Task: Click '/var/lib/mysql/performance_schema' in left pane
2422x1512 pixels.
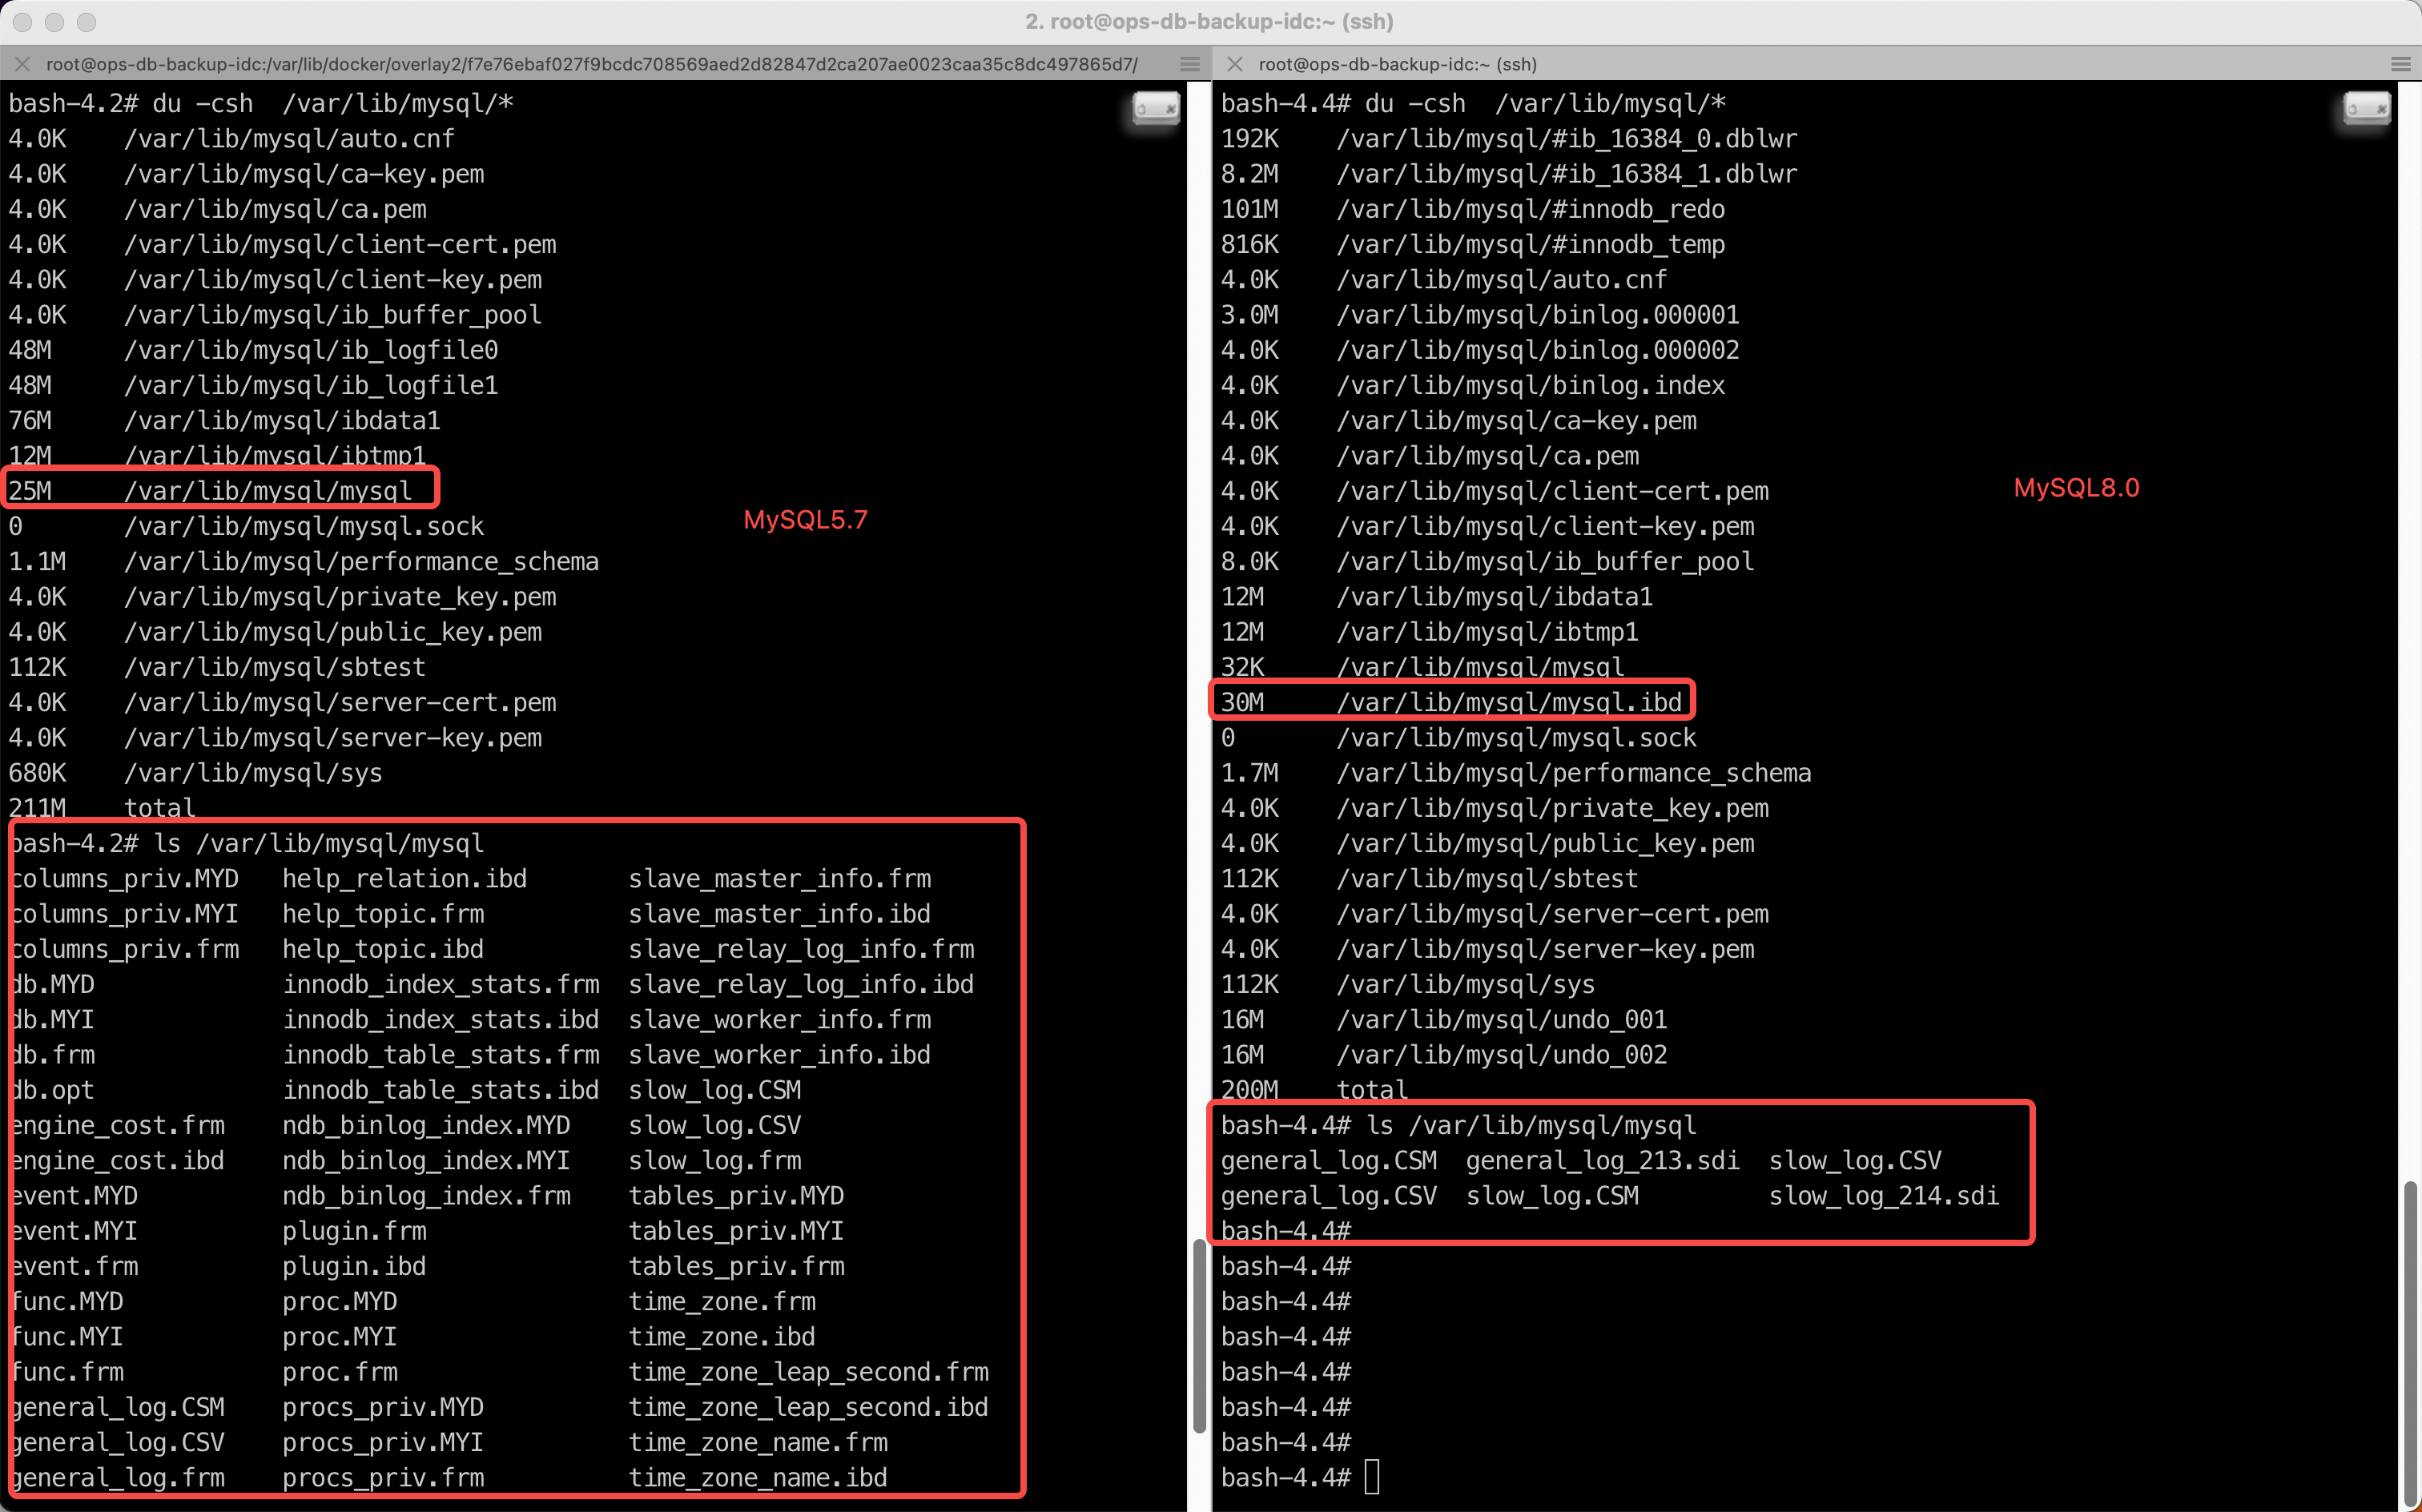Action: pos(361,561)
